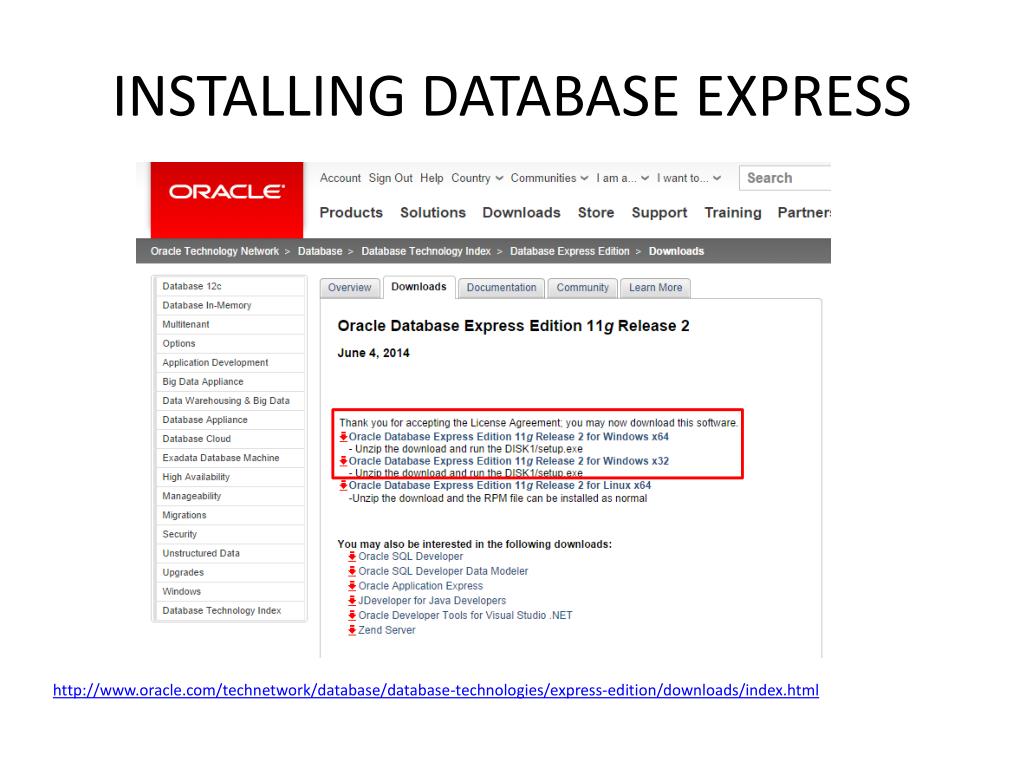This screenshot has height=768, width=1024.
Task: Expand the 'I am a...' dropdown
Action: point(622,178)
